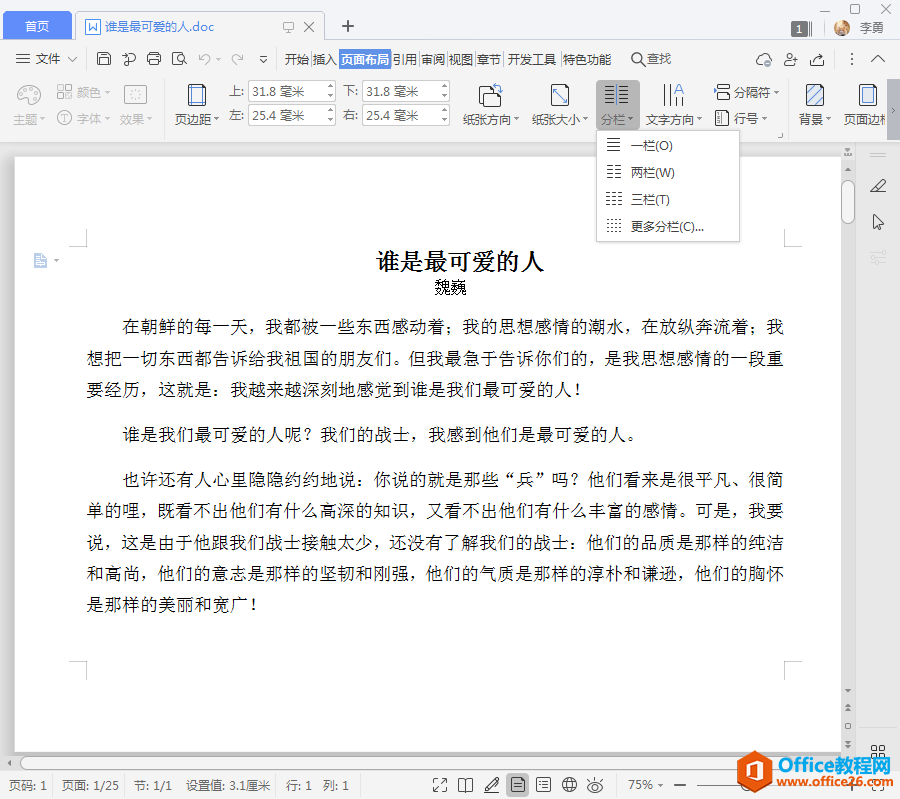The width and height of the screenshot is (900, 799).
Task: Click the Save icon in quick toolbar
Action: click(x=103, y=59)
